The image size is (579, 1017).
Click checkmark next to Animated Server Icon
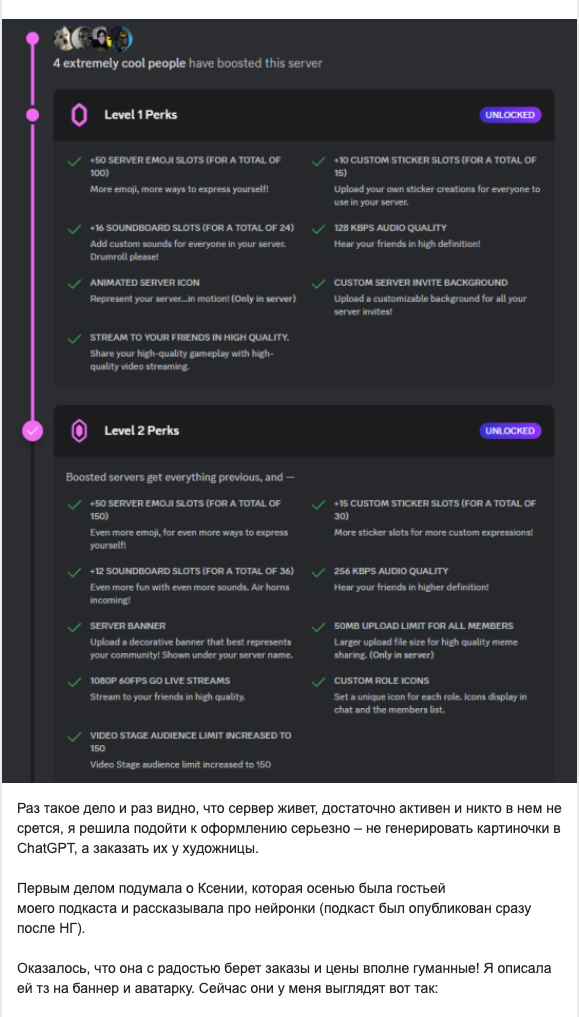click(x=74, y=284)
